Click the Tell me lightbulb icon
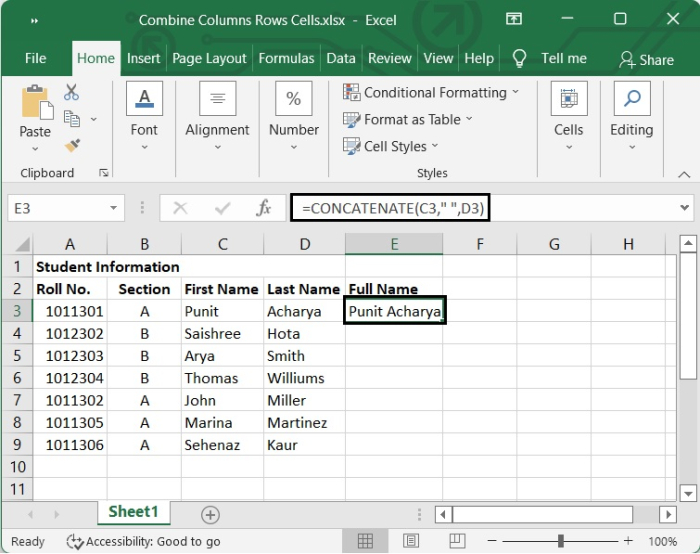 [x=519, y=58]
